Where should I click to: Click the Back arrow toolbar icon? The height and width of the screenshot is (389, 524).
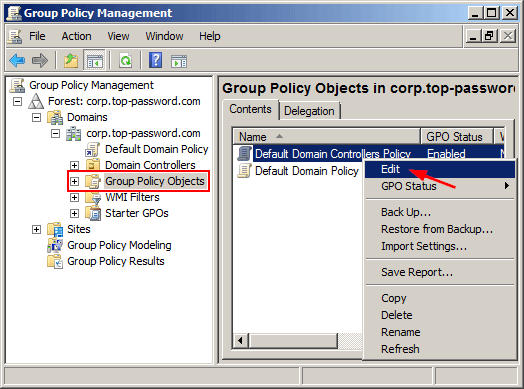pos(17,60)
